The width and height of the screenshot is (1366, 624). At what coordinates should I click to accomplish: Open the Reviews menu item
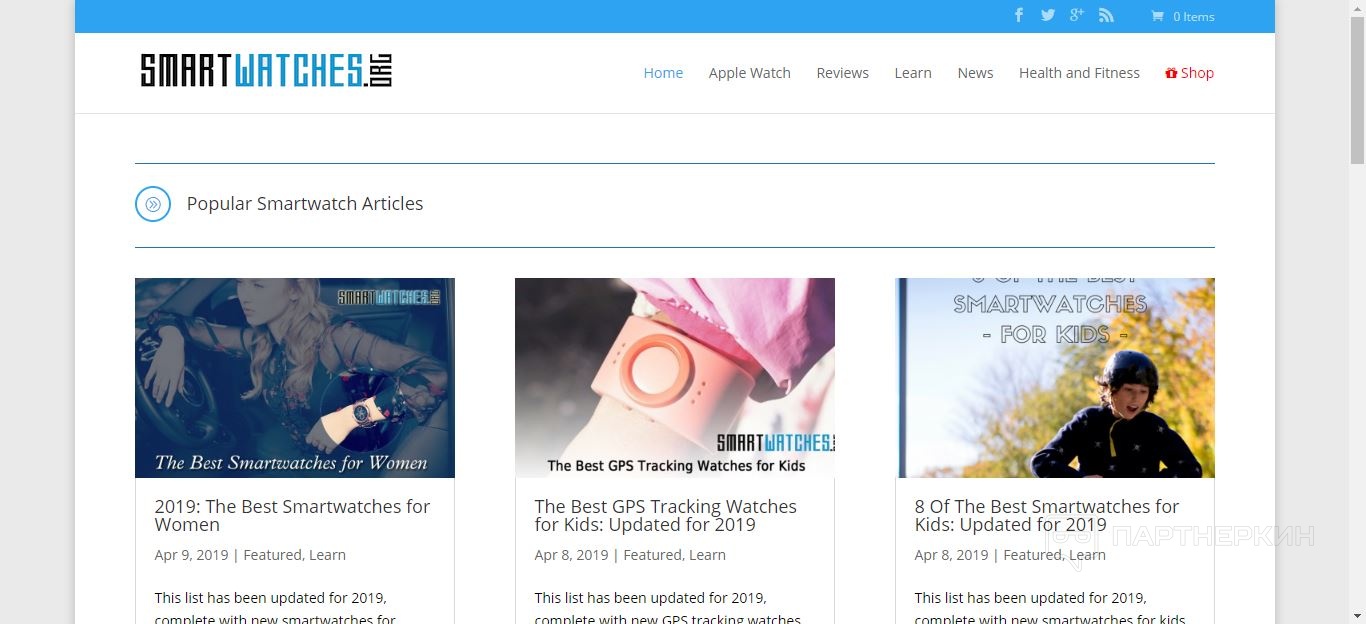tap(842, 73)
